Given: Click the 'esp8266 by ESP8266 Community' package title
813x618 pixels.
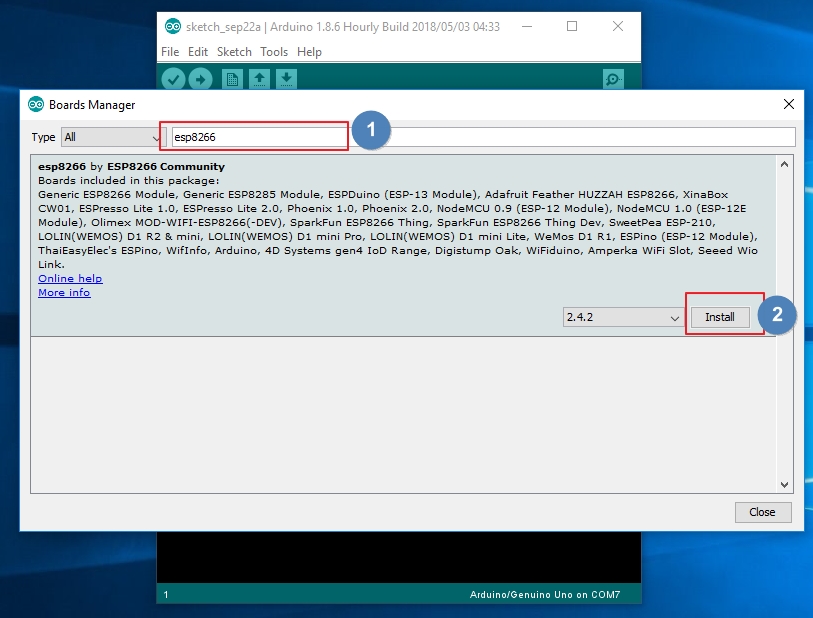Looking at the screenshot, I should [131, 166].
